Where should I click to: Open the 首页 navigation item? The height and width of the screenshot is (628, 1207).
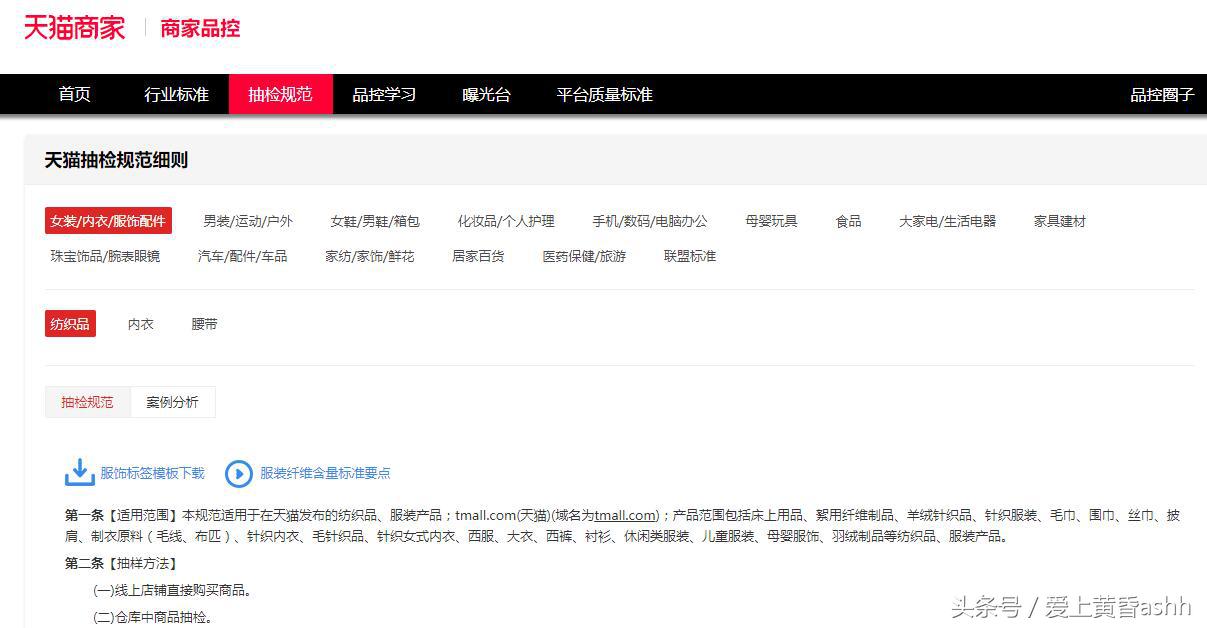click(x=75, y=94)
